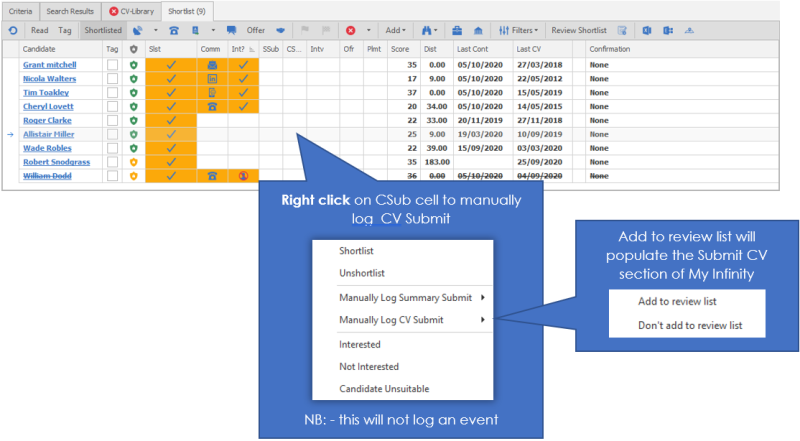The width and height of the screenshot is (800, 441).
Task: Click the briefcase icon in the toolbar
Action: (x=457, y=31)
